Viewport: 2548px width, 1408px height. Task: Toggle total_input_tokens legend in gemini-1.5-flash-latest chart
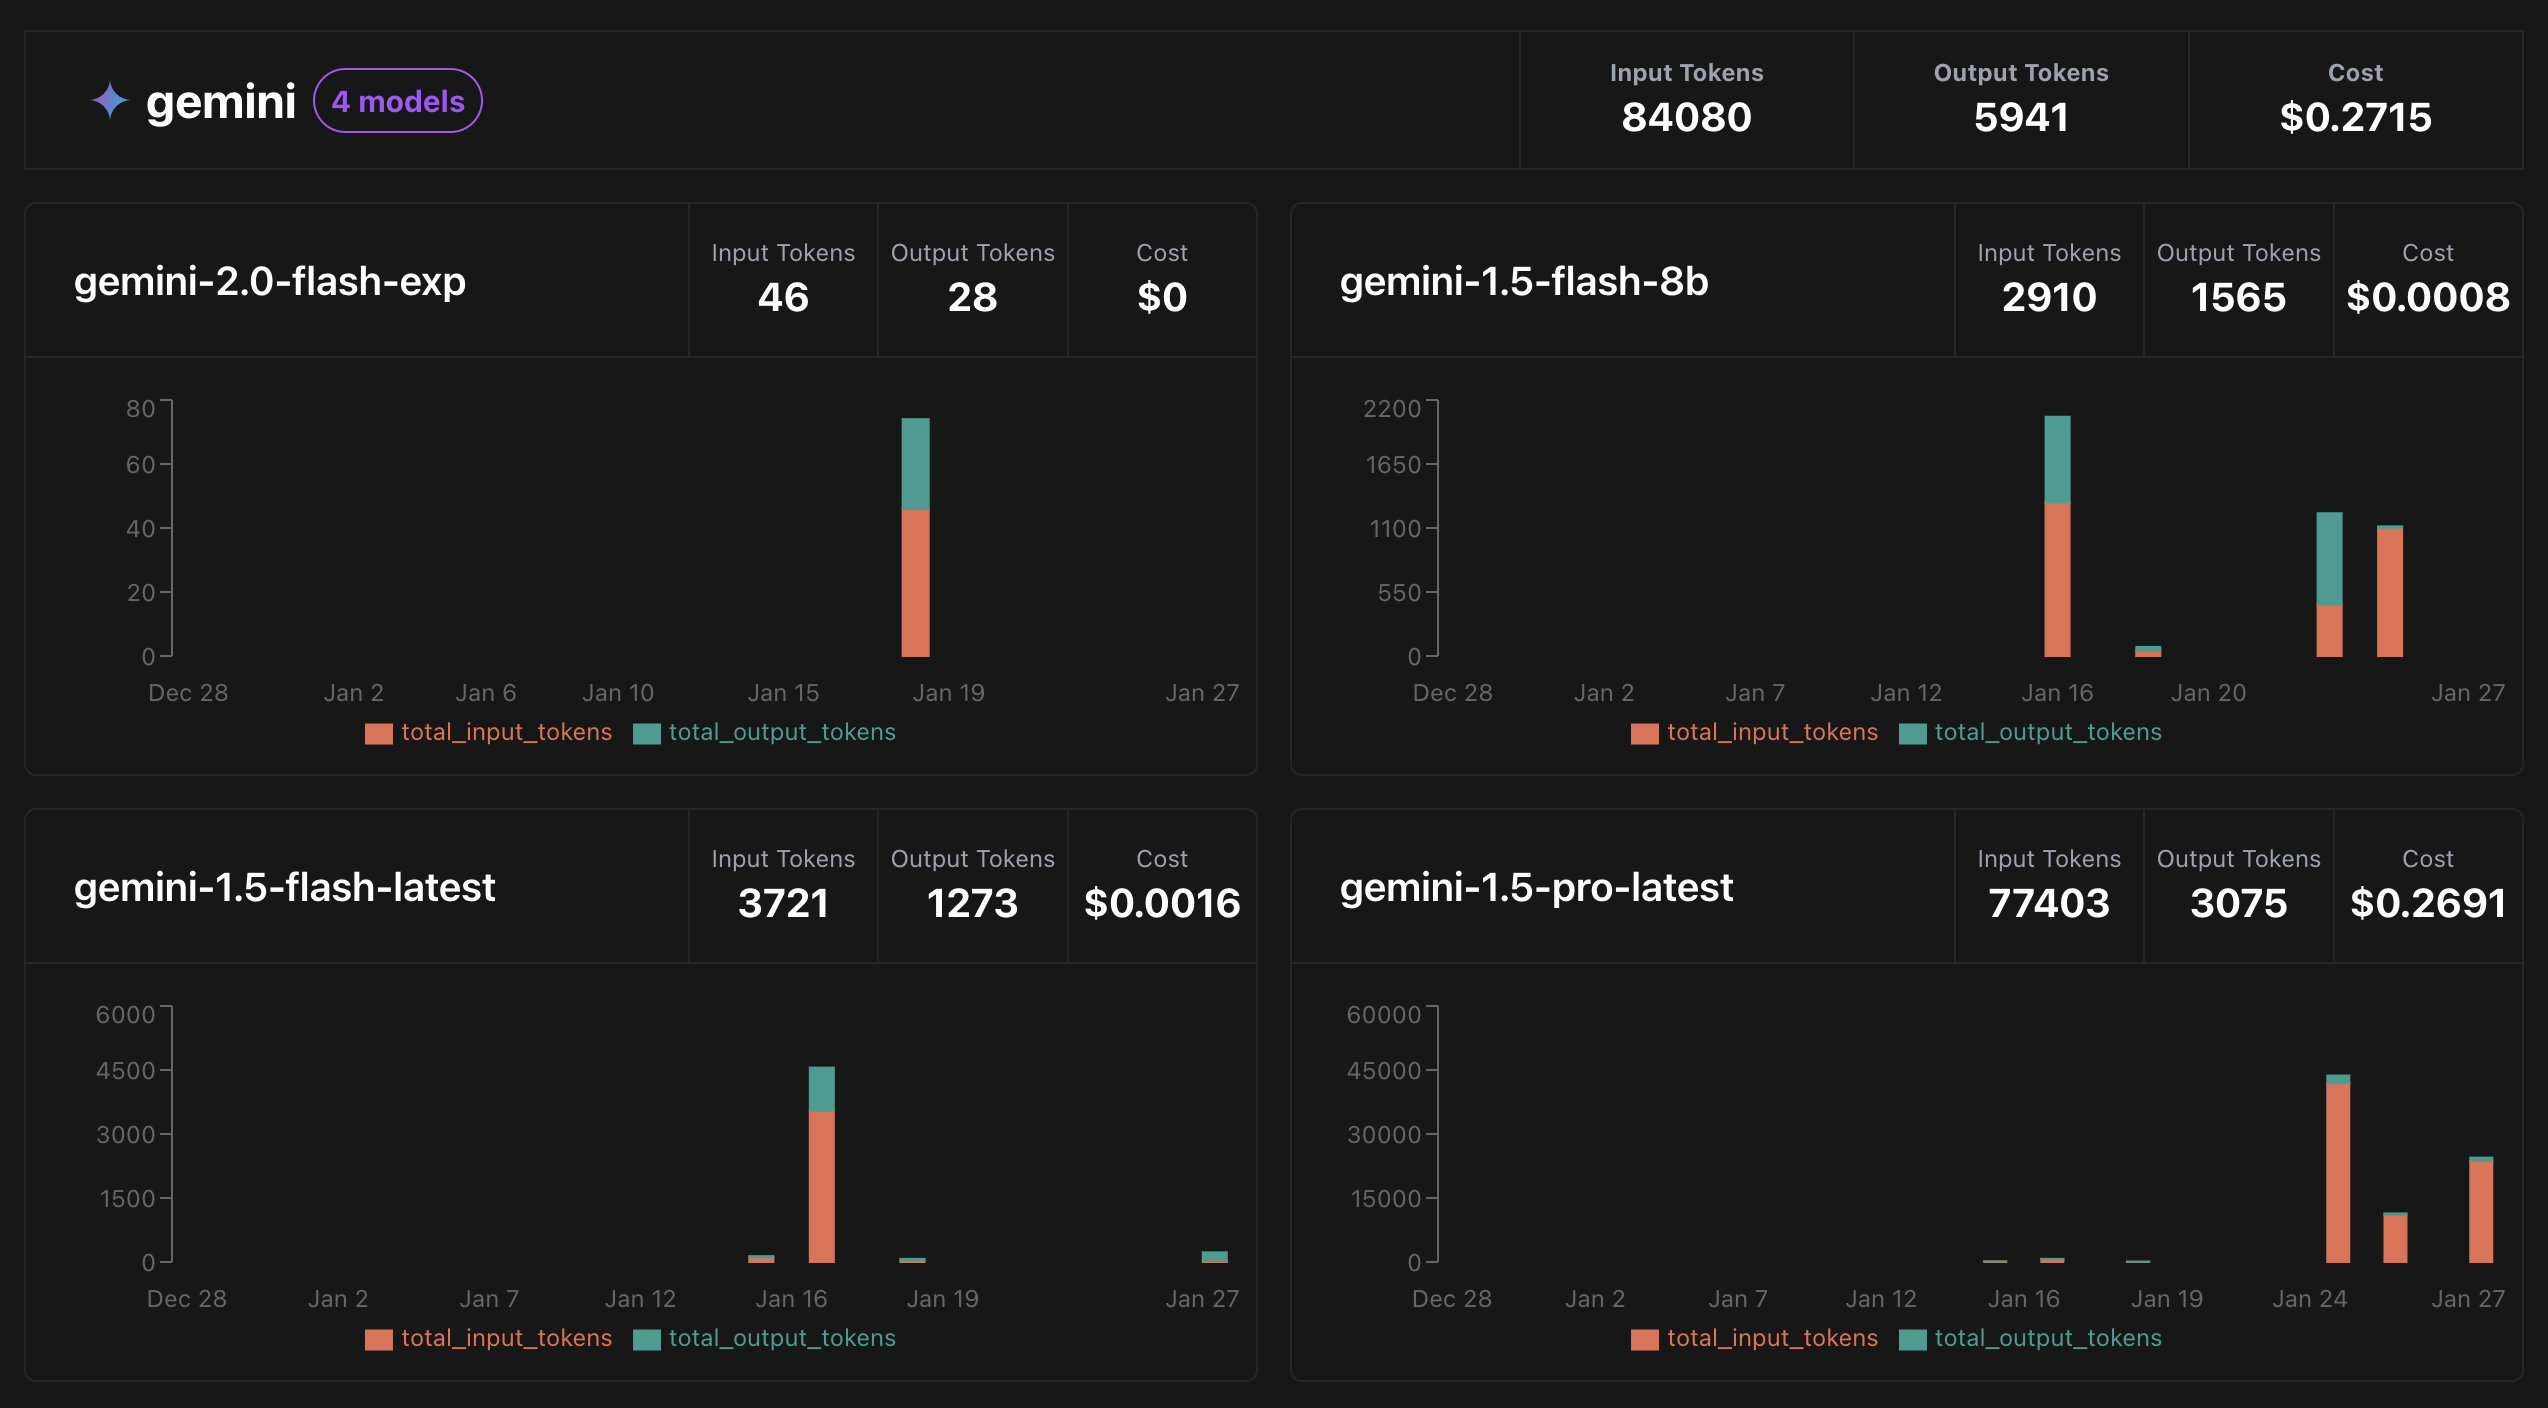coord(489,1339)
